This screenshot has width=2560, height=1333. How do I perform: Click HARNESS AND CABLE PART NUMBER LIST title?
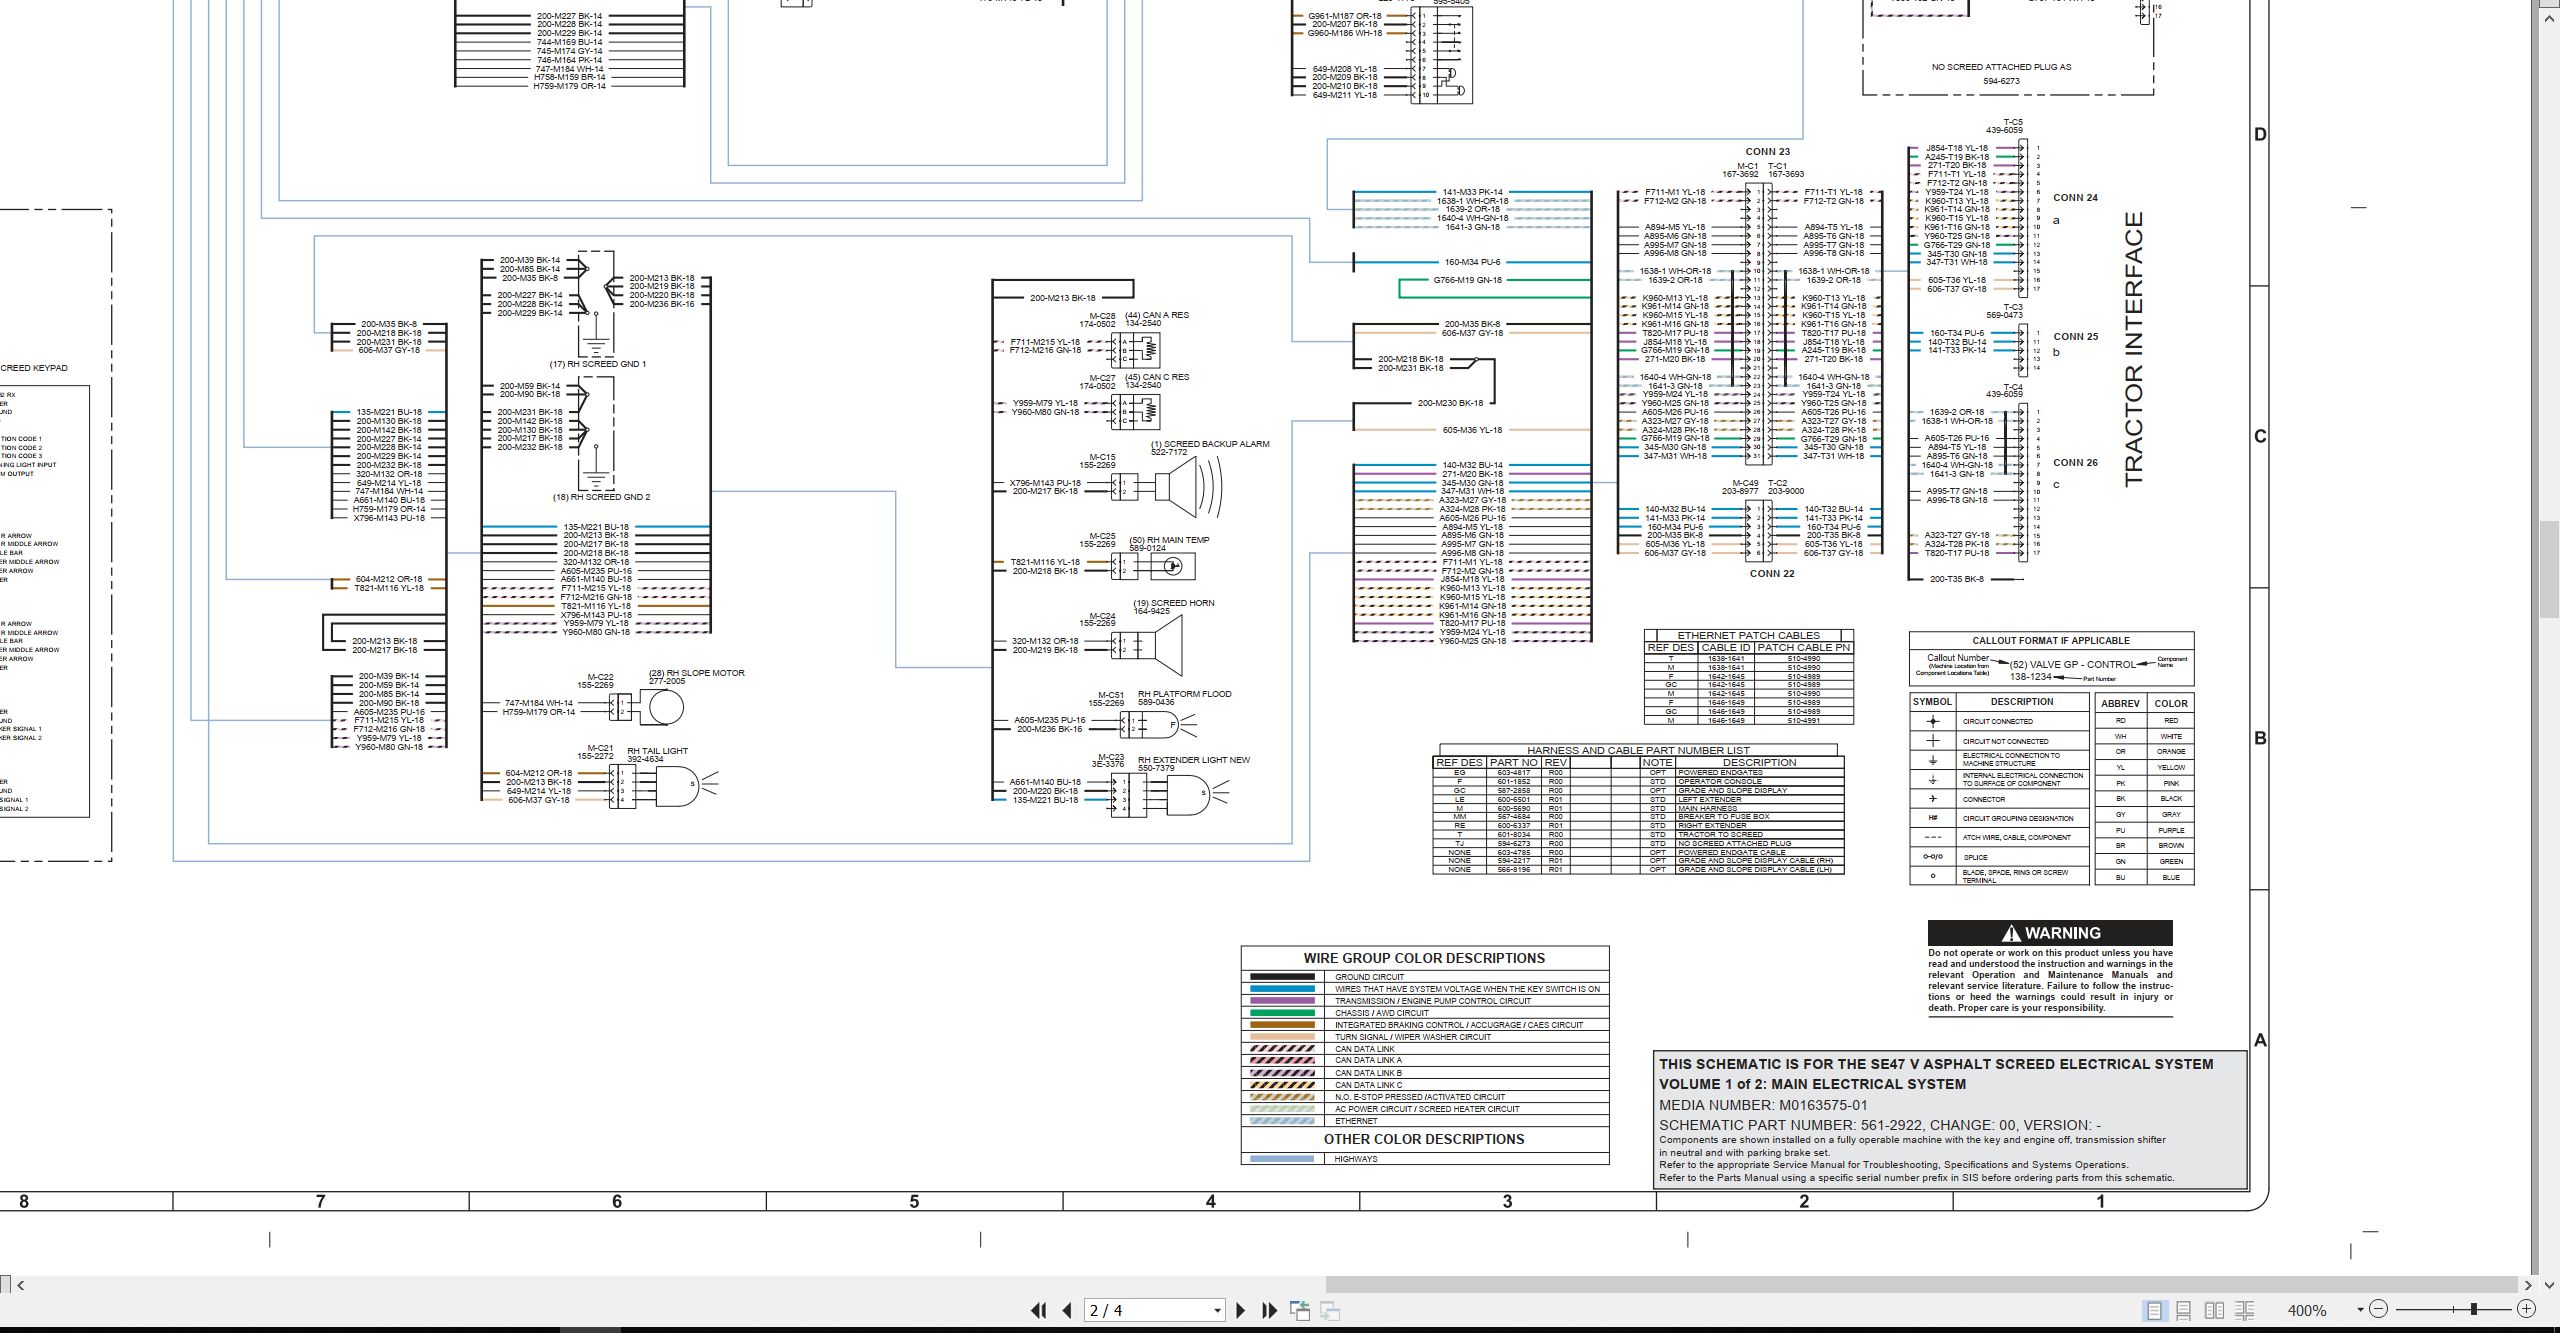coord(1638,750)
